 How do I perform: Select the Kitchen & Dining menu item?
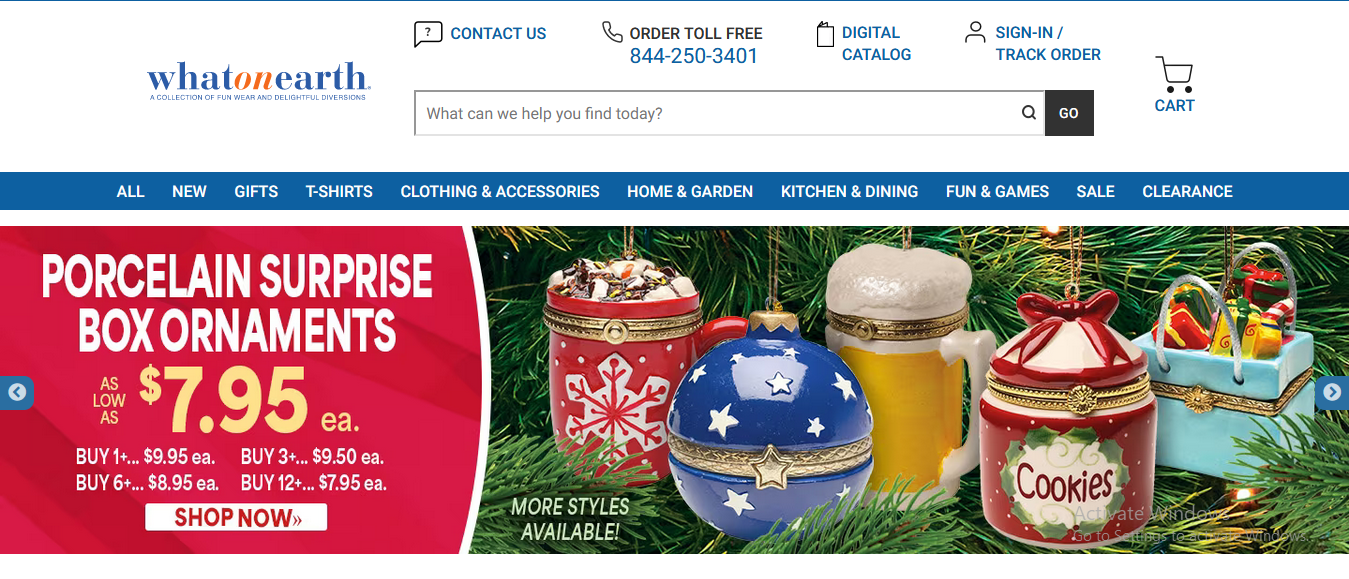tap(849, 191)
